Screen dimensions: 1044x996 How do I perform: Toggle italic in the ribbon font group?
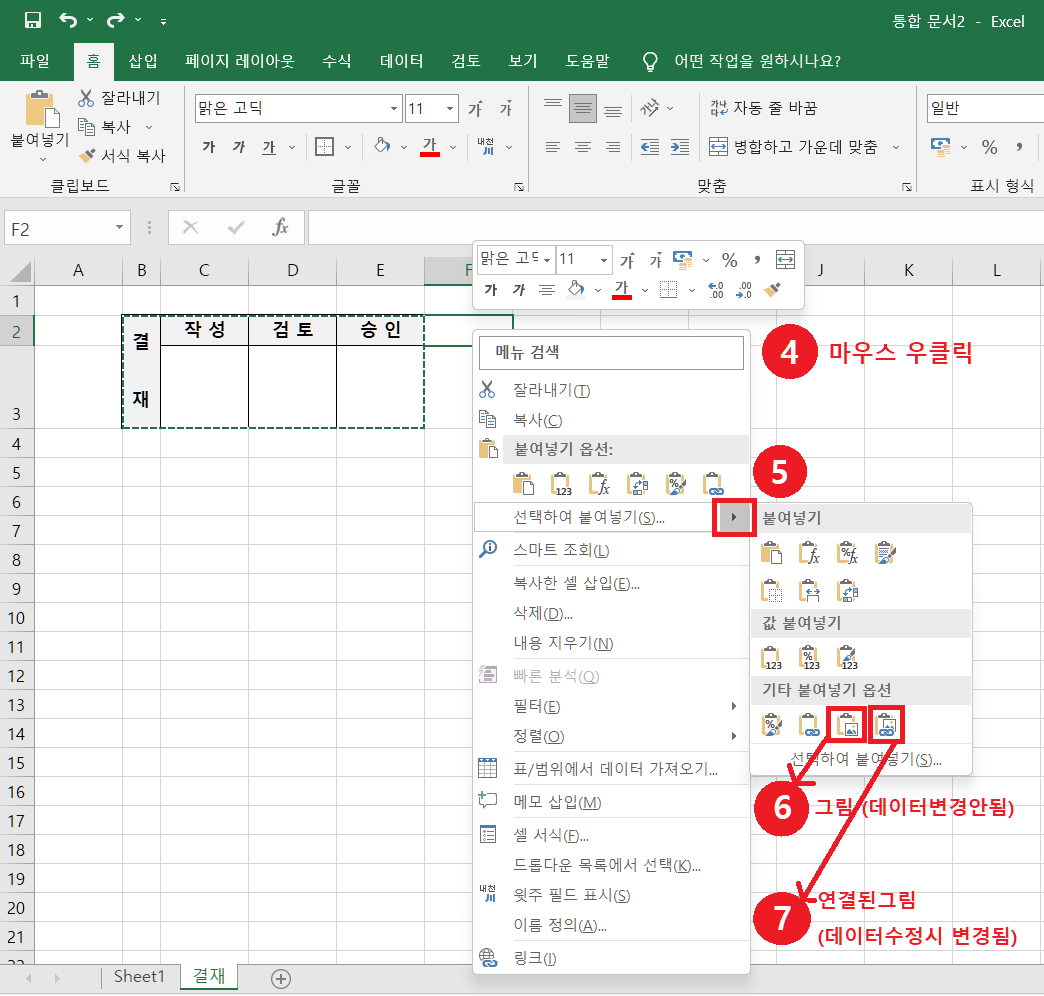tap(238, 146)
